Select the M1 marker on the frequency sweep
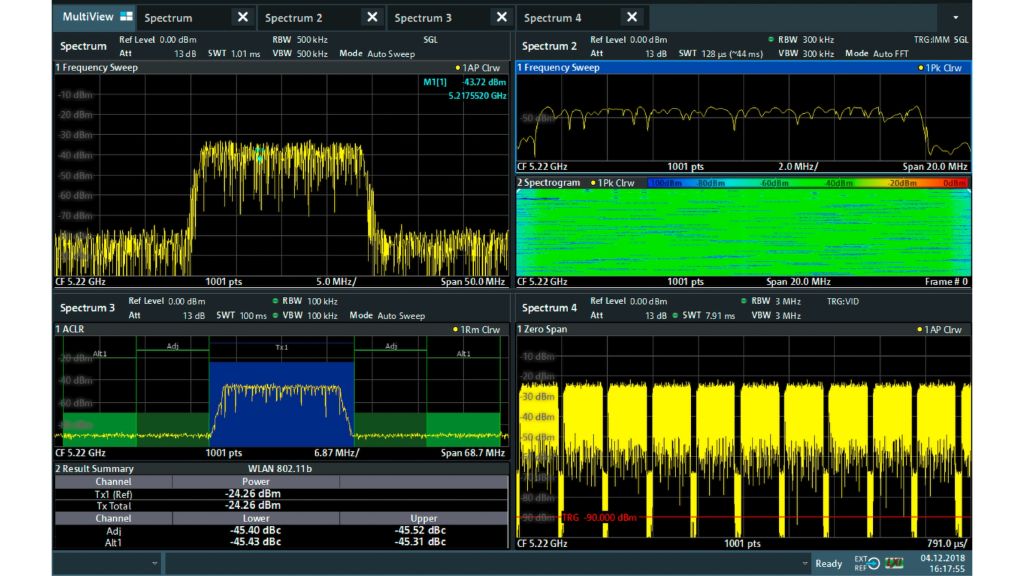The height and width of the screenshot is (576, 1024). tap(258, 153)
